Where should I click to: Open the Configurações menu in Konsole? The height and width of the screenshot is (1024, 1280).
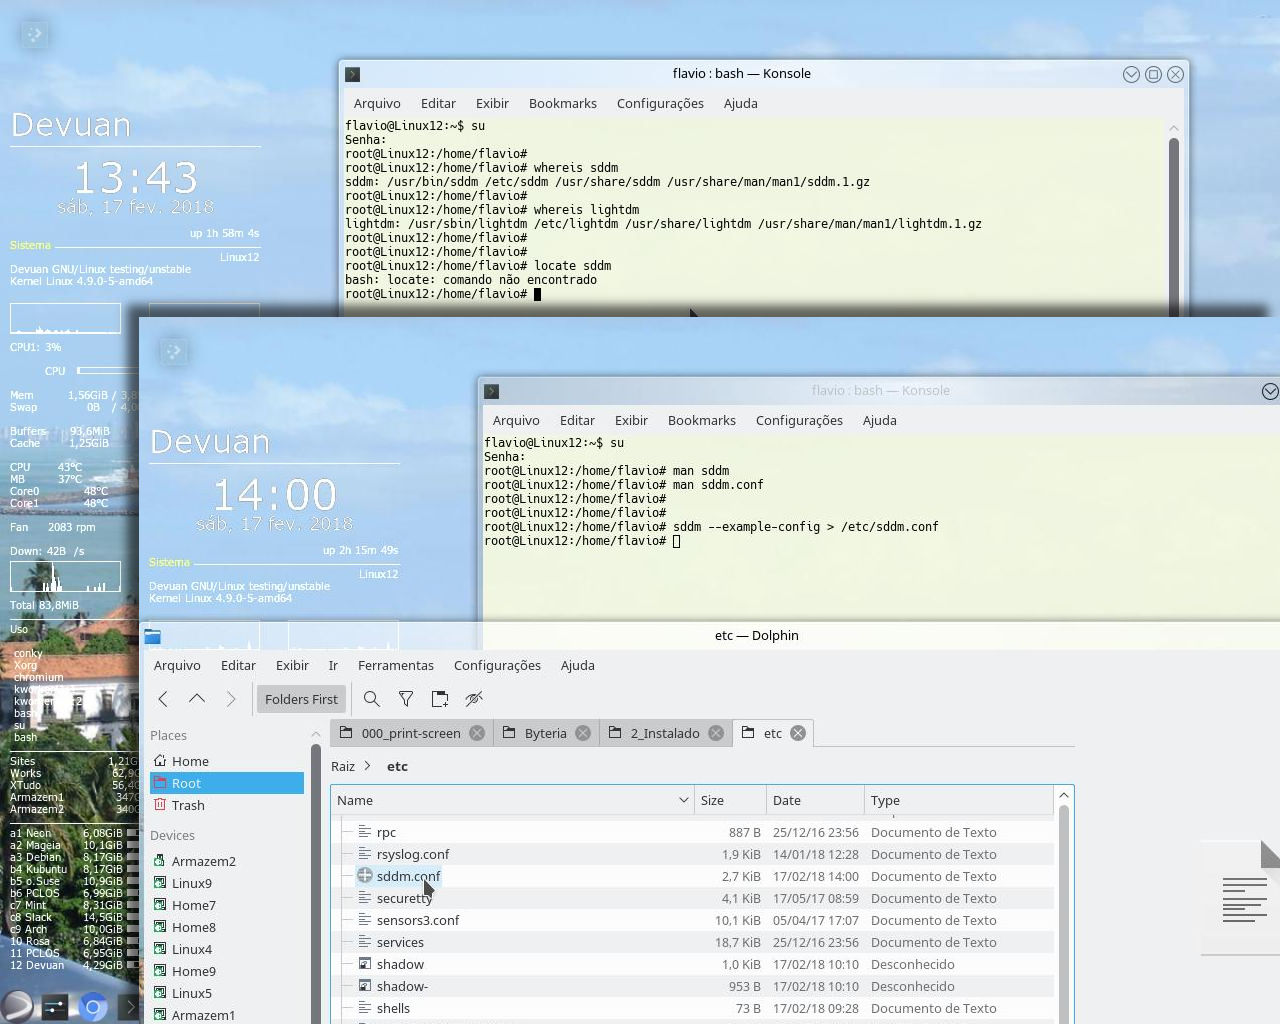[799, 420]
